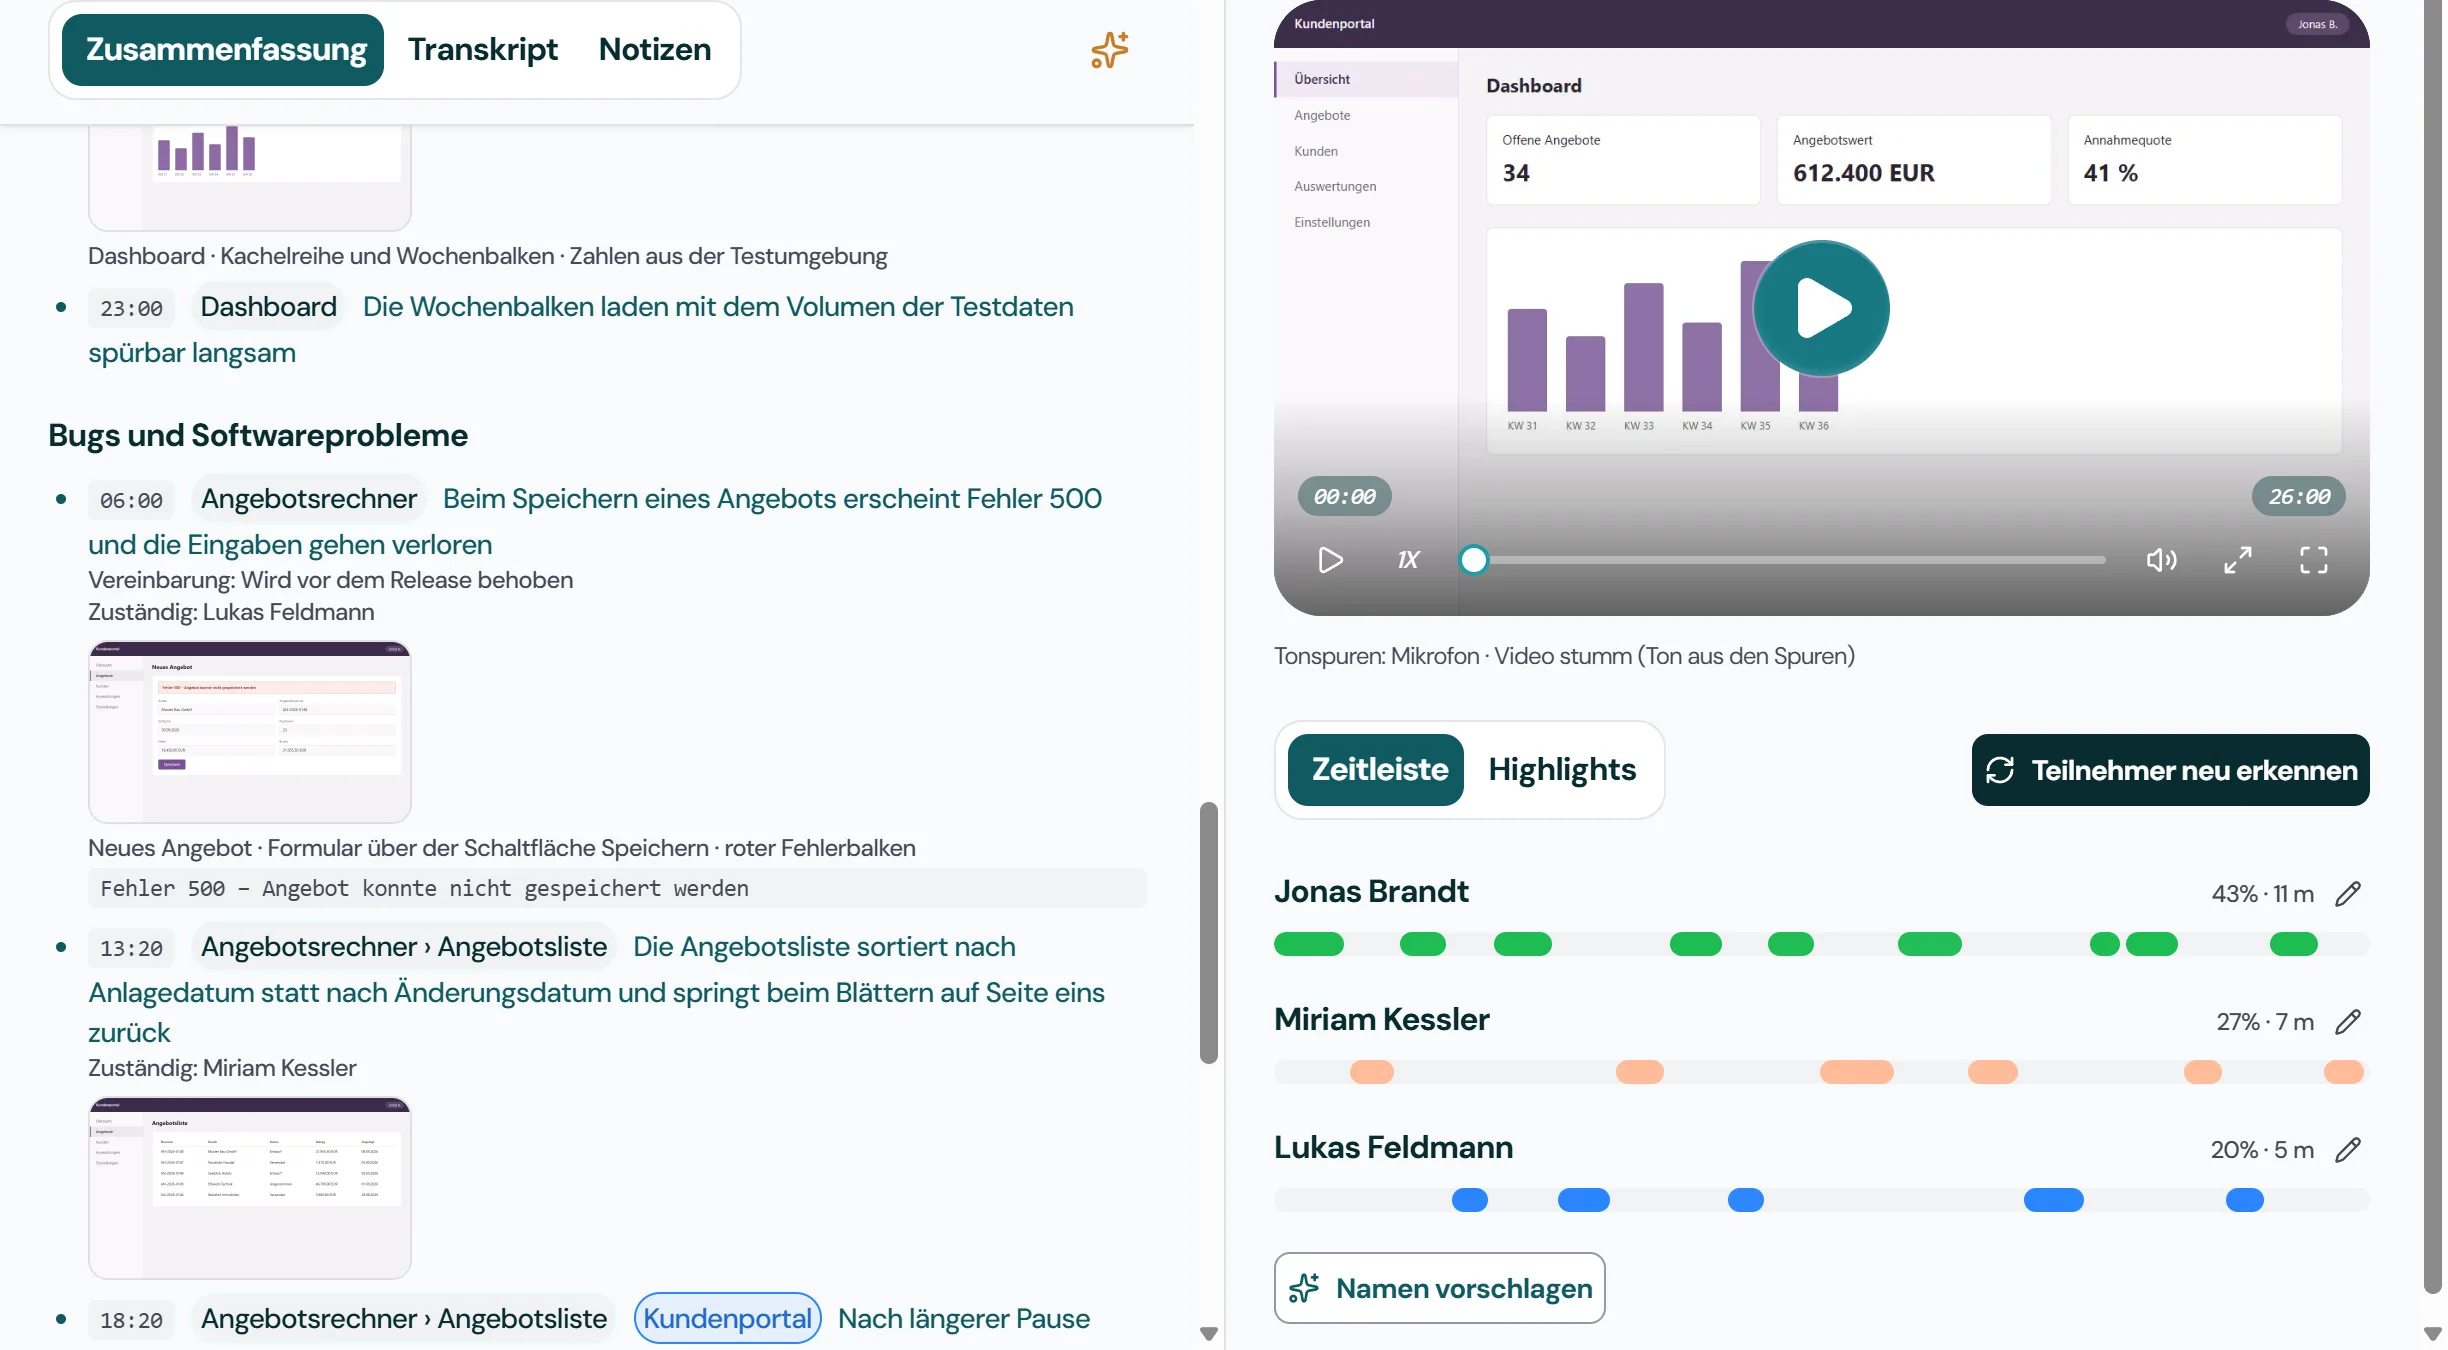Edit Miriam Kessler's name with the pencil icon
The height and width of the screenshot is (1350, 2448).
2348,1022
